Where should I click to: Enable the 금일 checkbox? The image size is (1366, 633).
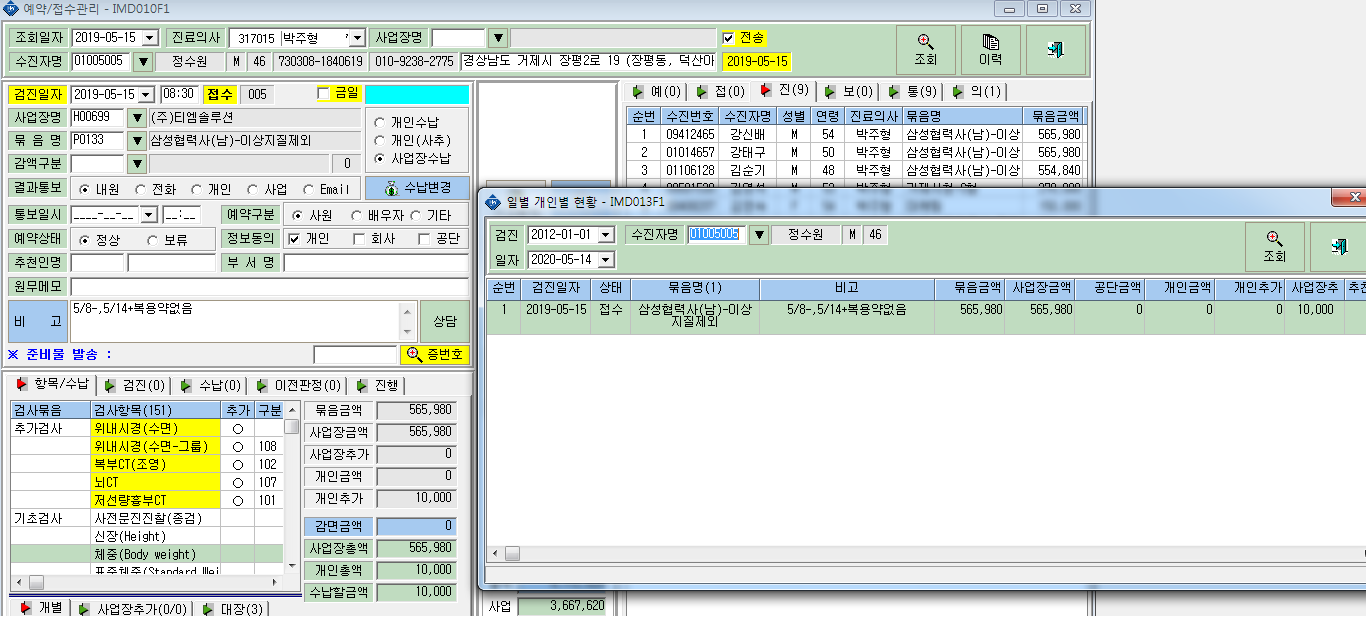[x=323, y=93]
